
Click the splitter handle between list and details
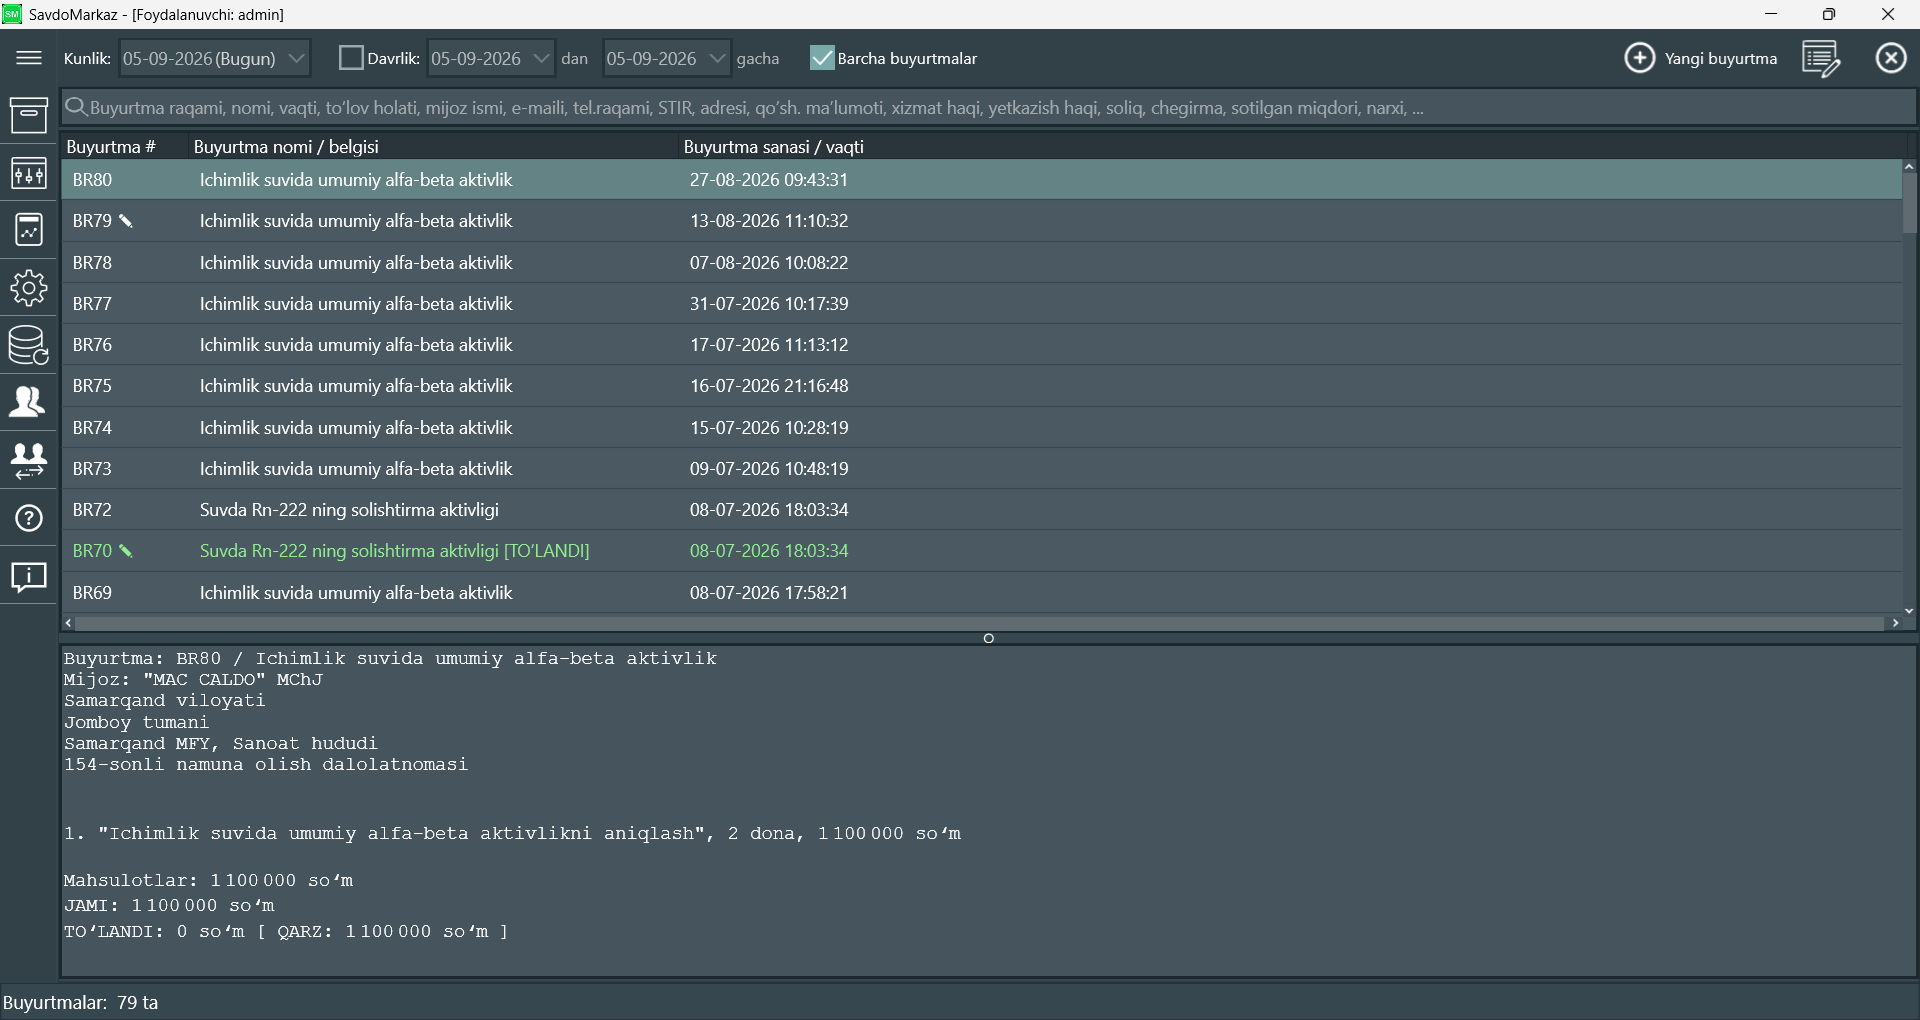pyautogui.click(x=988, y=638)
